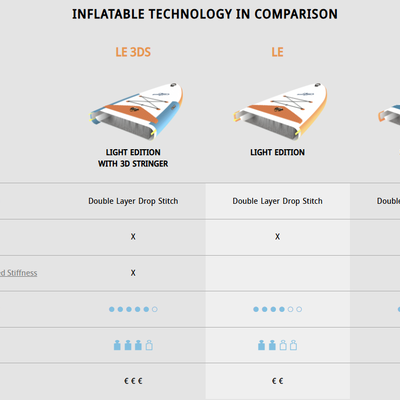Click the LE stiffness rating dots
Viewport: 400px width, 400px height.
[x=277, y=309]
